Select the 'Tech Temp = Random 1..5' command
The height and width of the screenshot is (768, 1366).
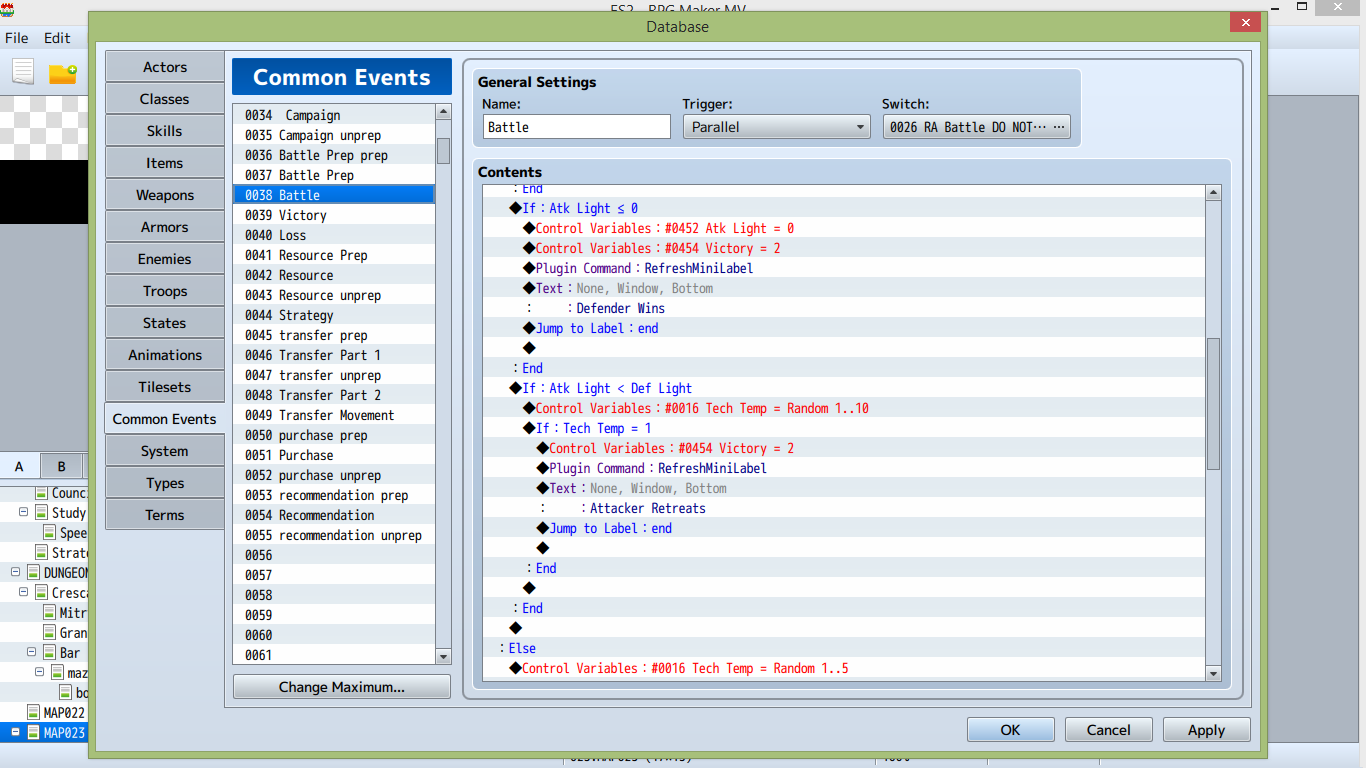844,668
